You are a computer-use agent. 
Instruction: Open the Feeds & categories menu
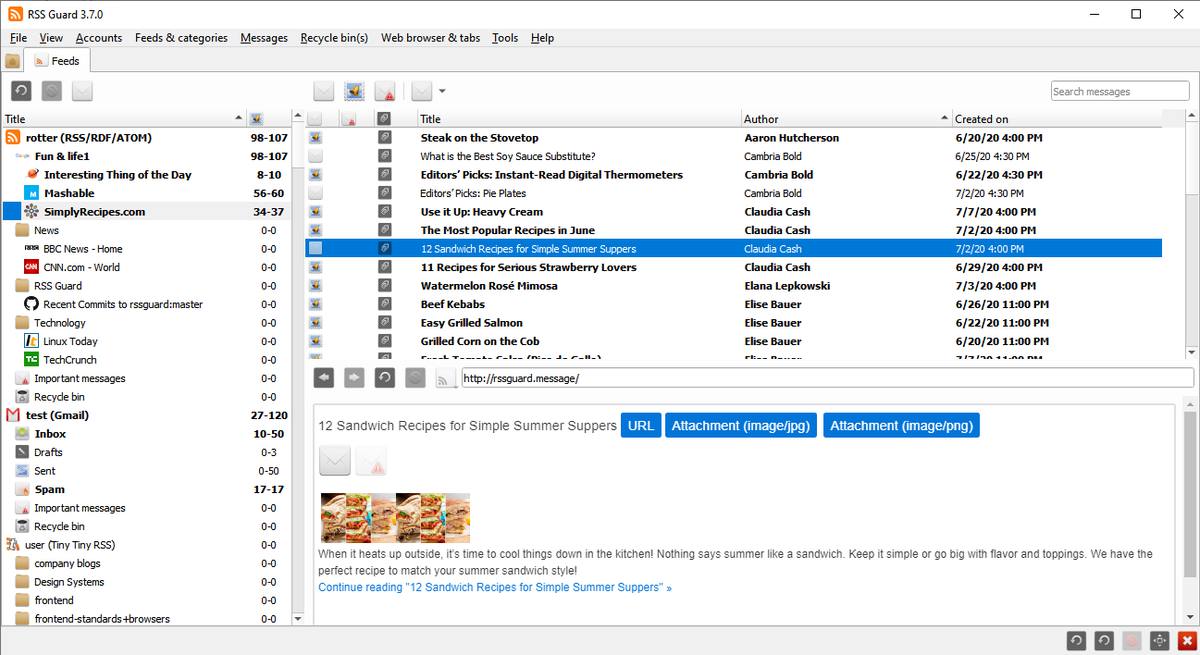[x=181, y=38]
